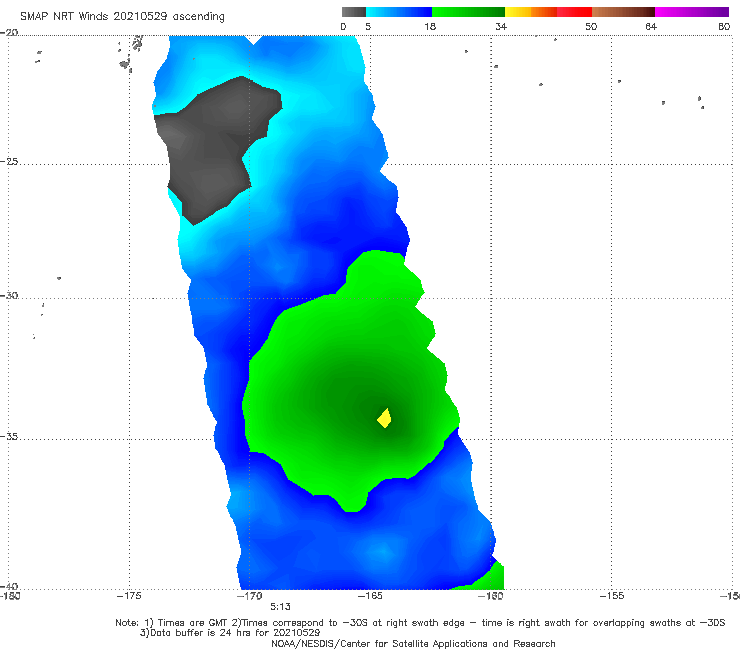The height and width of the screenshot is (650, 740).
Task: Click the colorbar label '18'
Action: click(x=430, y=27)
